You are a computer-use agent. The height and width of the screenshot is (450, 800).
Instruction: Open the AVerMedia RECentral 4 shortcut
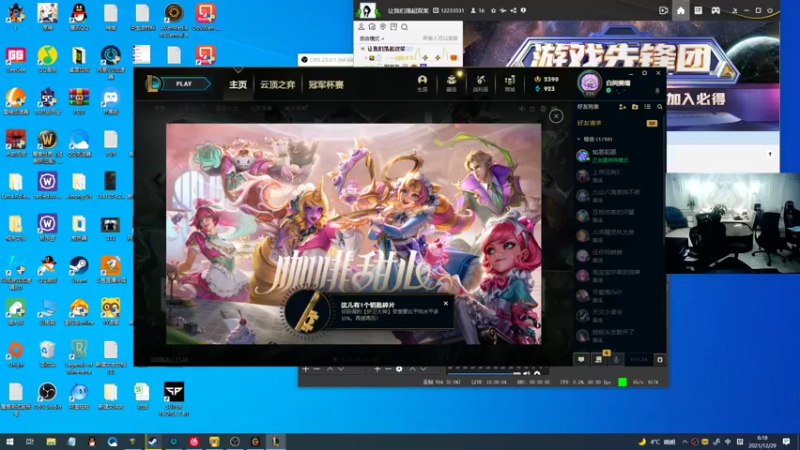174,20
